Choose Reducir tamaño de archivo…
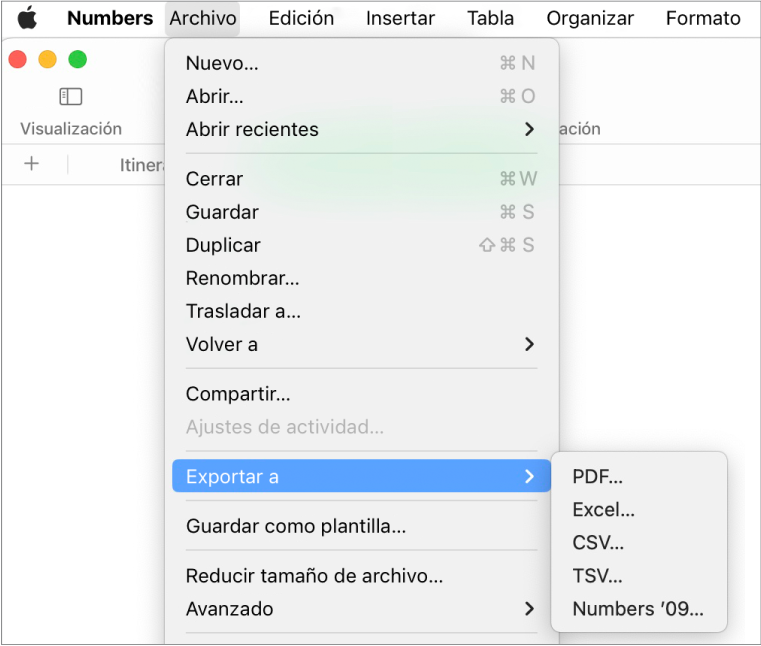The image size is (761, 646). (x=362, y=575)
